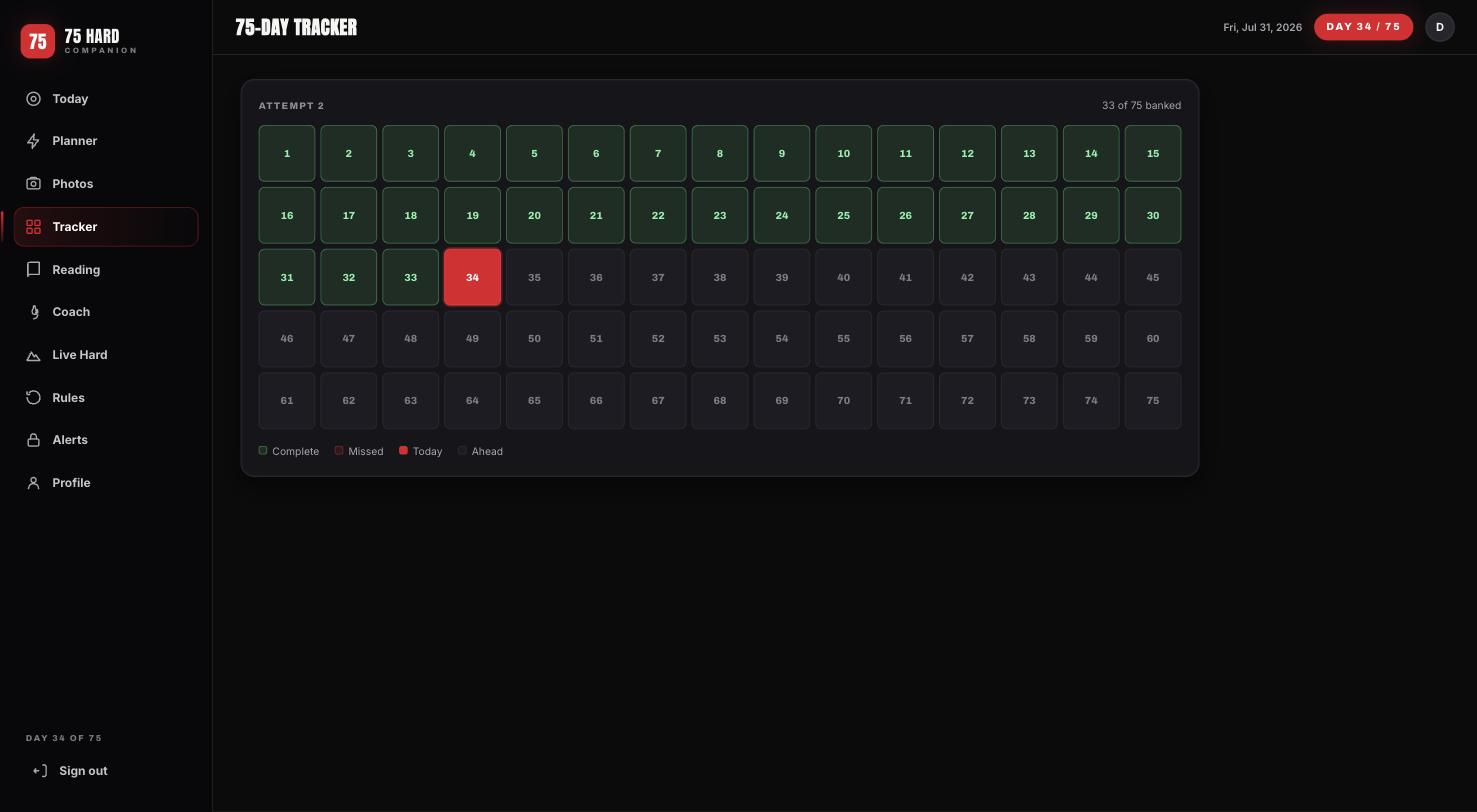The height and width of the screenshot is (812, 1477).
Task: Select upcoming day 53 tile
Action: pos(720,338)
